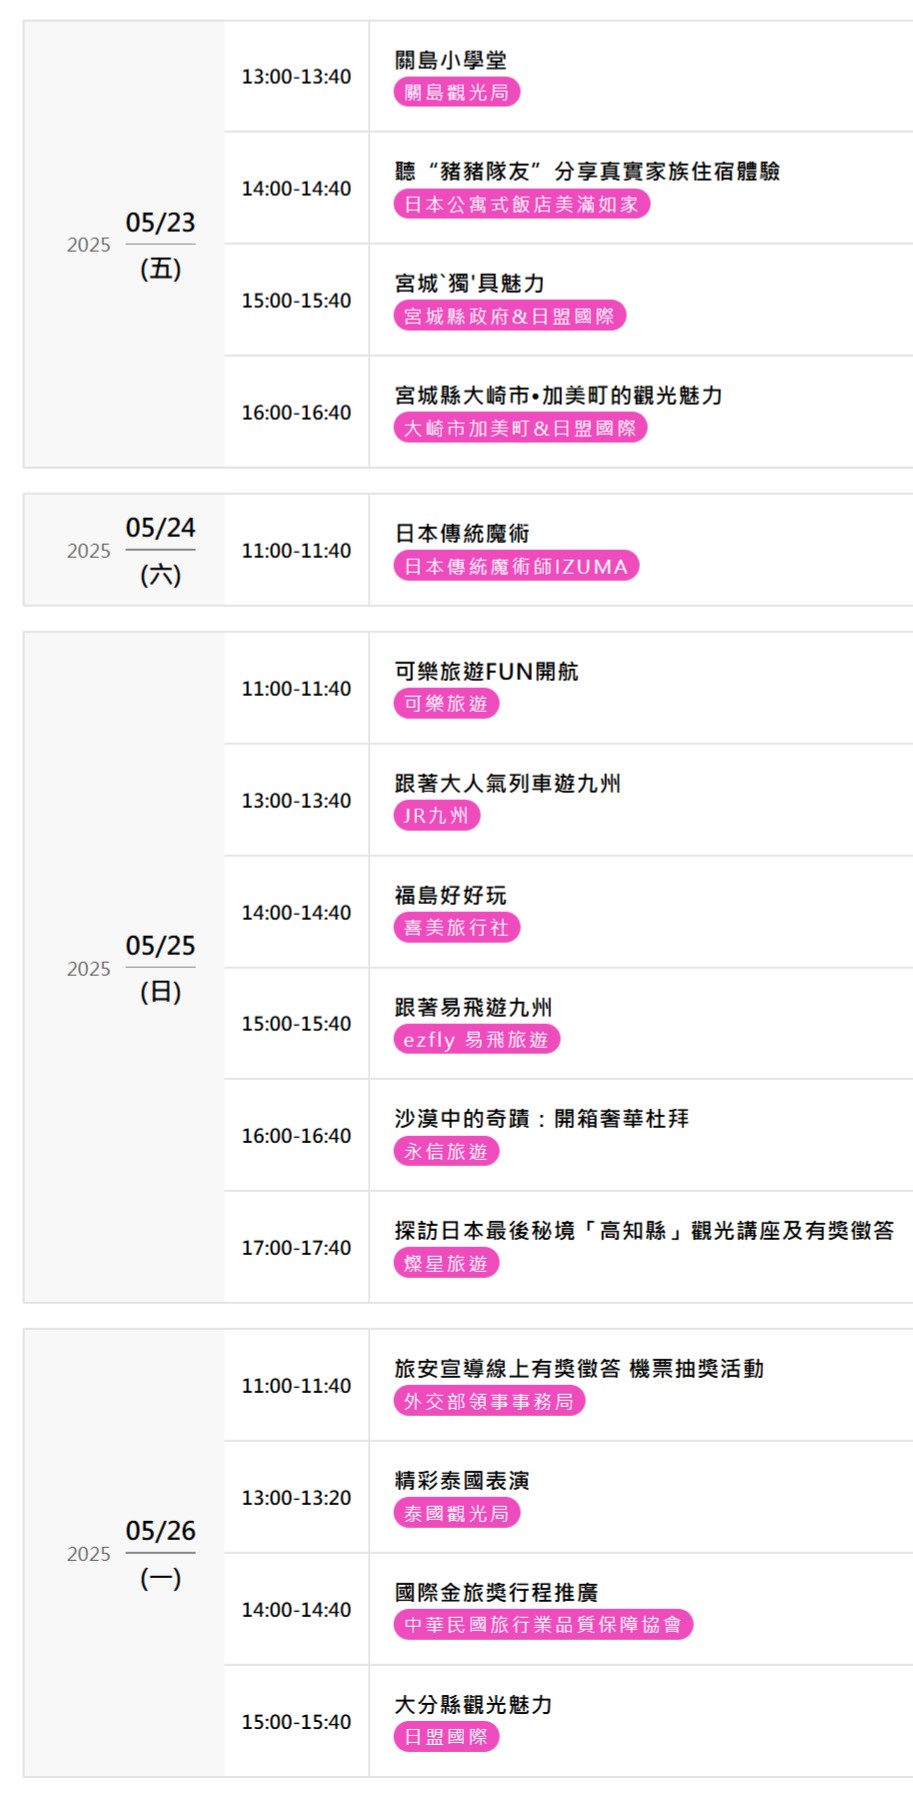913x1795 pixels.
Task: Click the 大崎市加美町&日盟國際 tag
Action: [x=520, y=429]
